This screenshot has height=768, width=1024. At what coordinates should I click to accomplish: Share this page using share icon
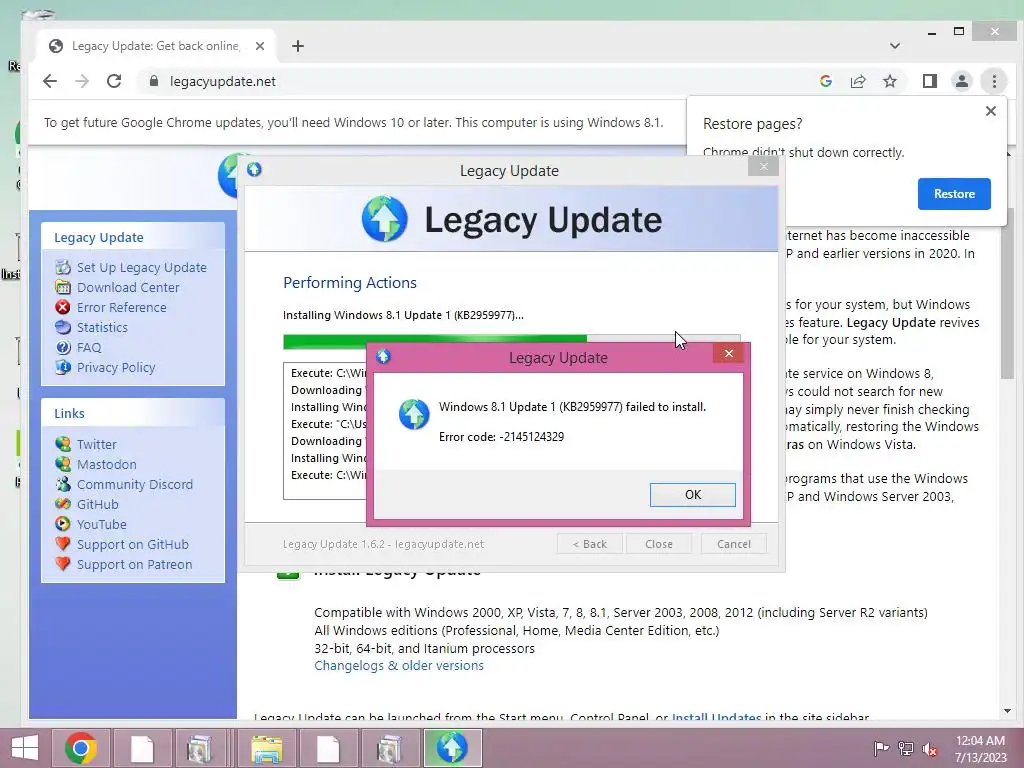pos(857,81)
